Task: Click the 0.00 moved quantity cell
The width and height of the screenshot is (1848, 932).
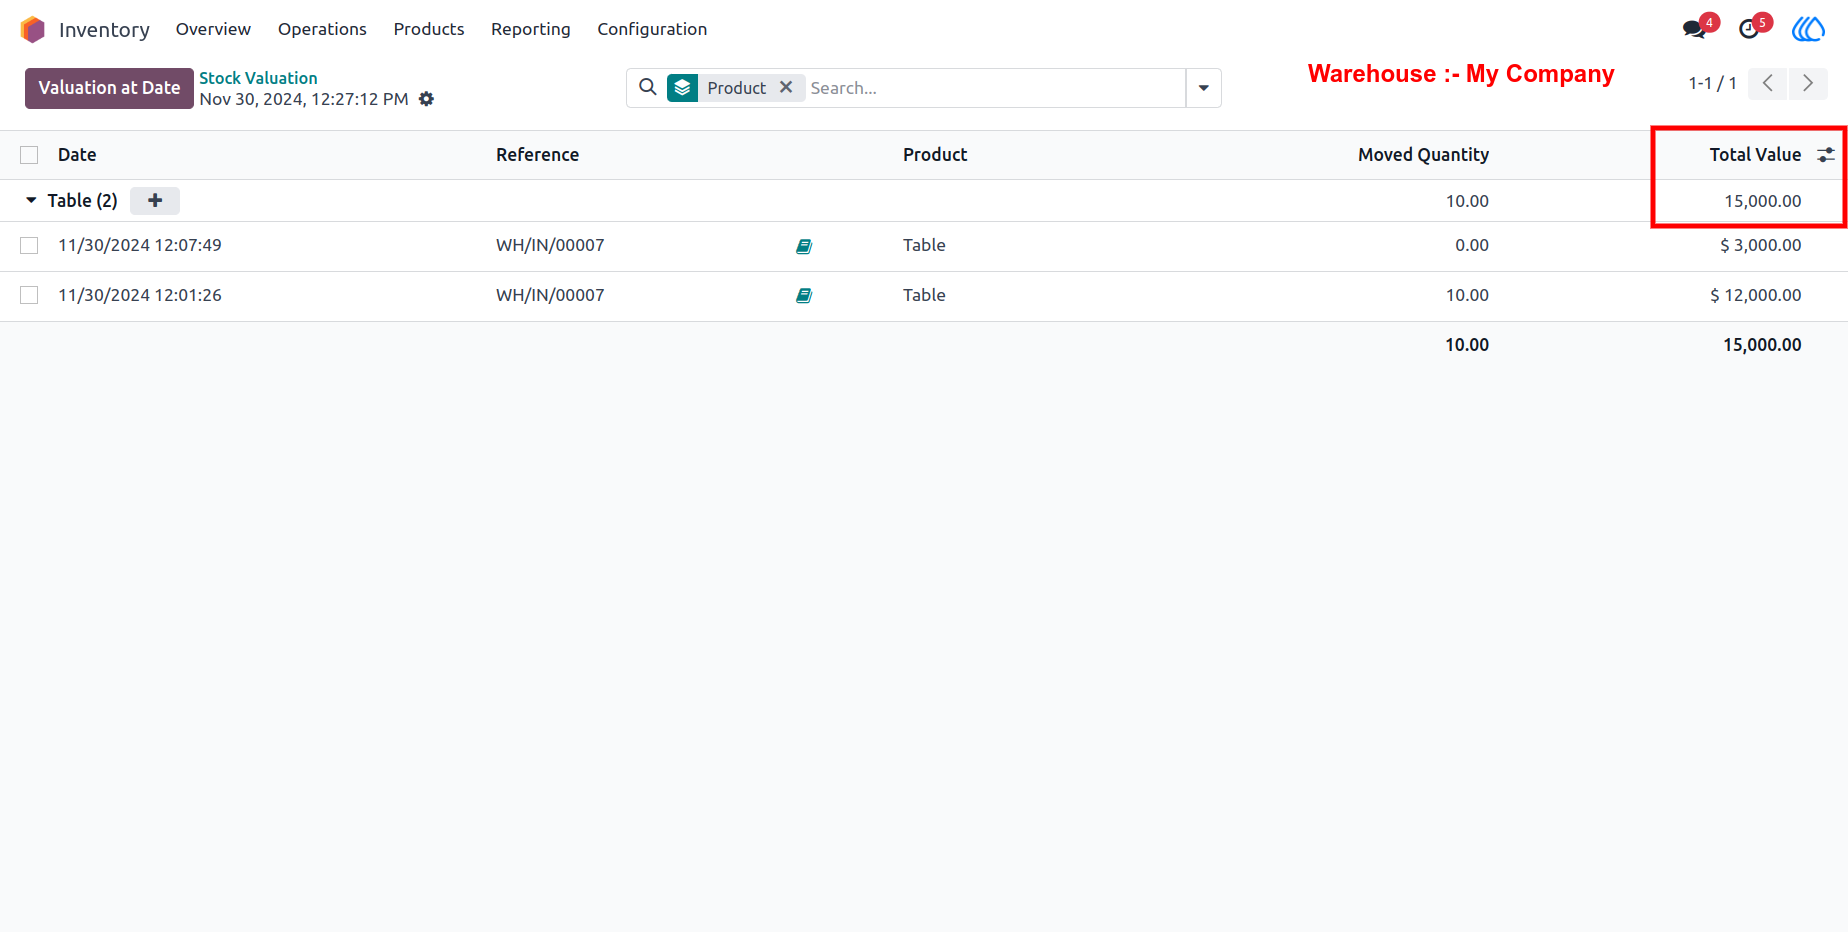Action: 1472,245
